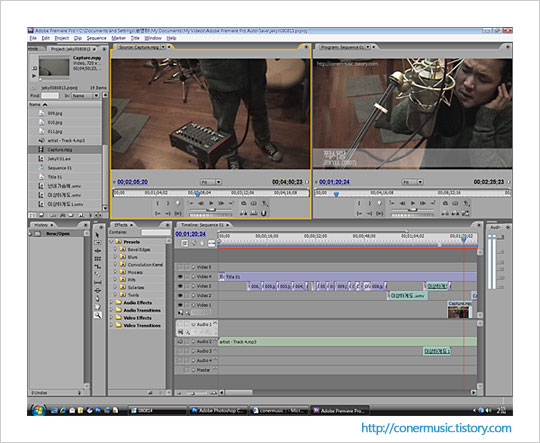The height and width of the screenshot is (443, 540).
Task: Toggle Video 5 track output box
Action: (x=180, y=267)
